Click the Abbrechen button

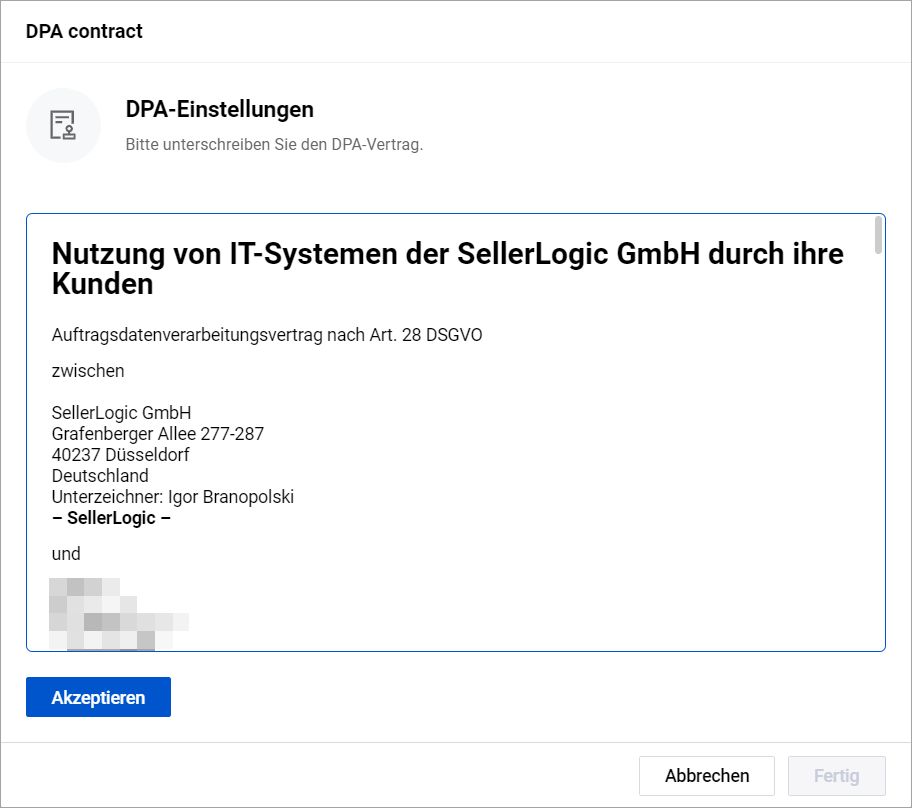707,776
